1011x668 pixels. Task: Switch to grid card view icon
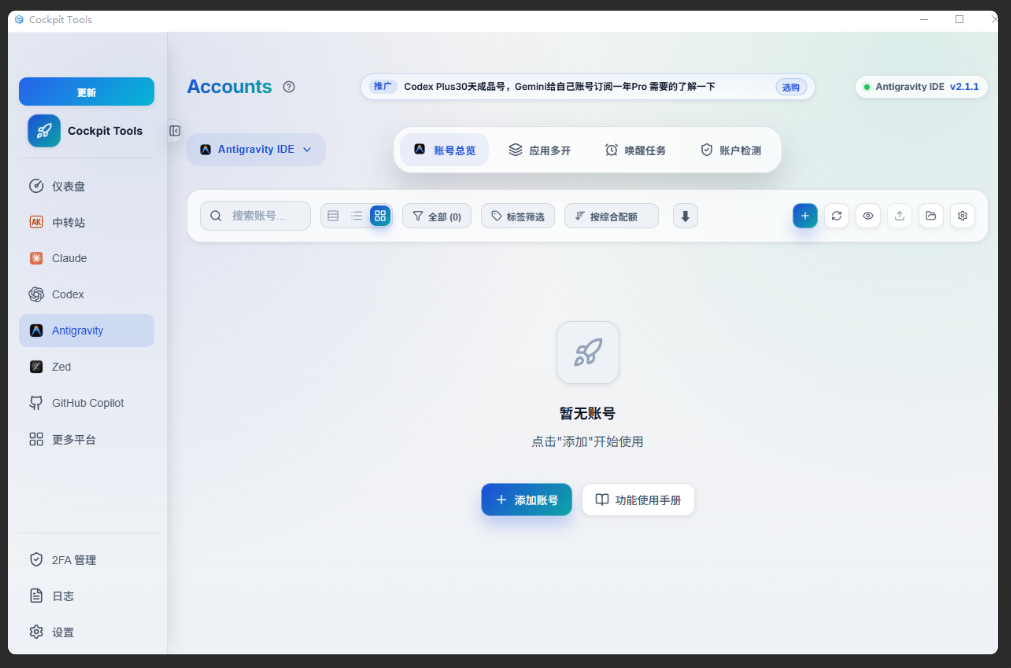pyautogui.click(x=380, y=216)
